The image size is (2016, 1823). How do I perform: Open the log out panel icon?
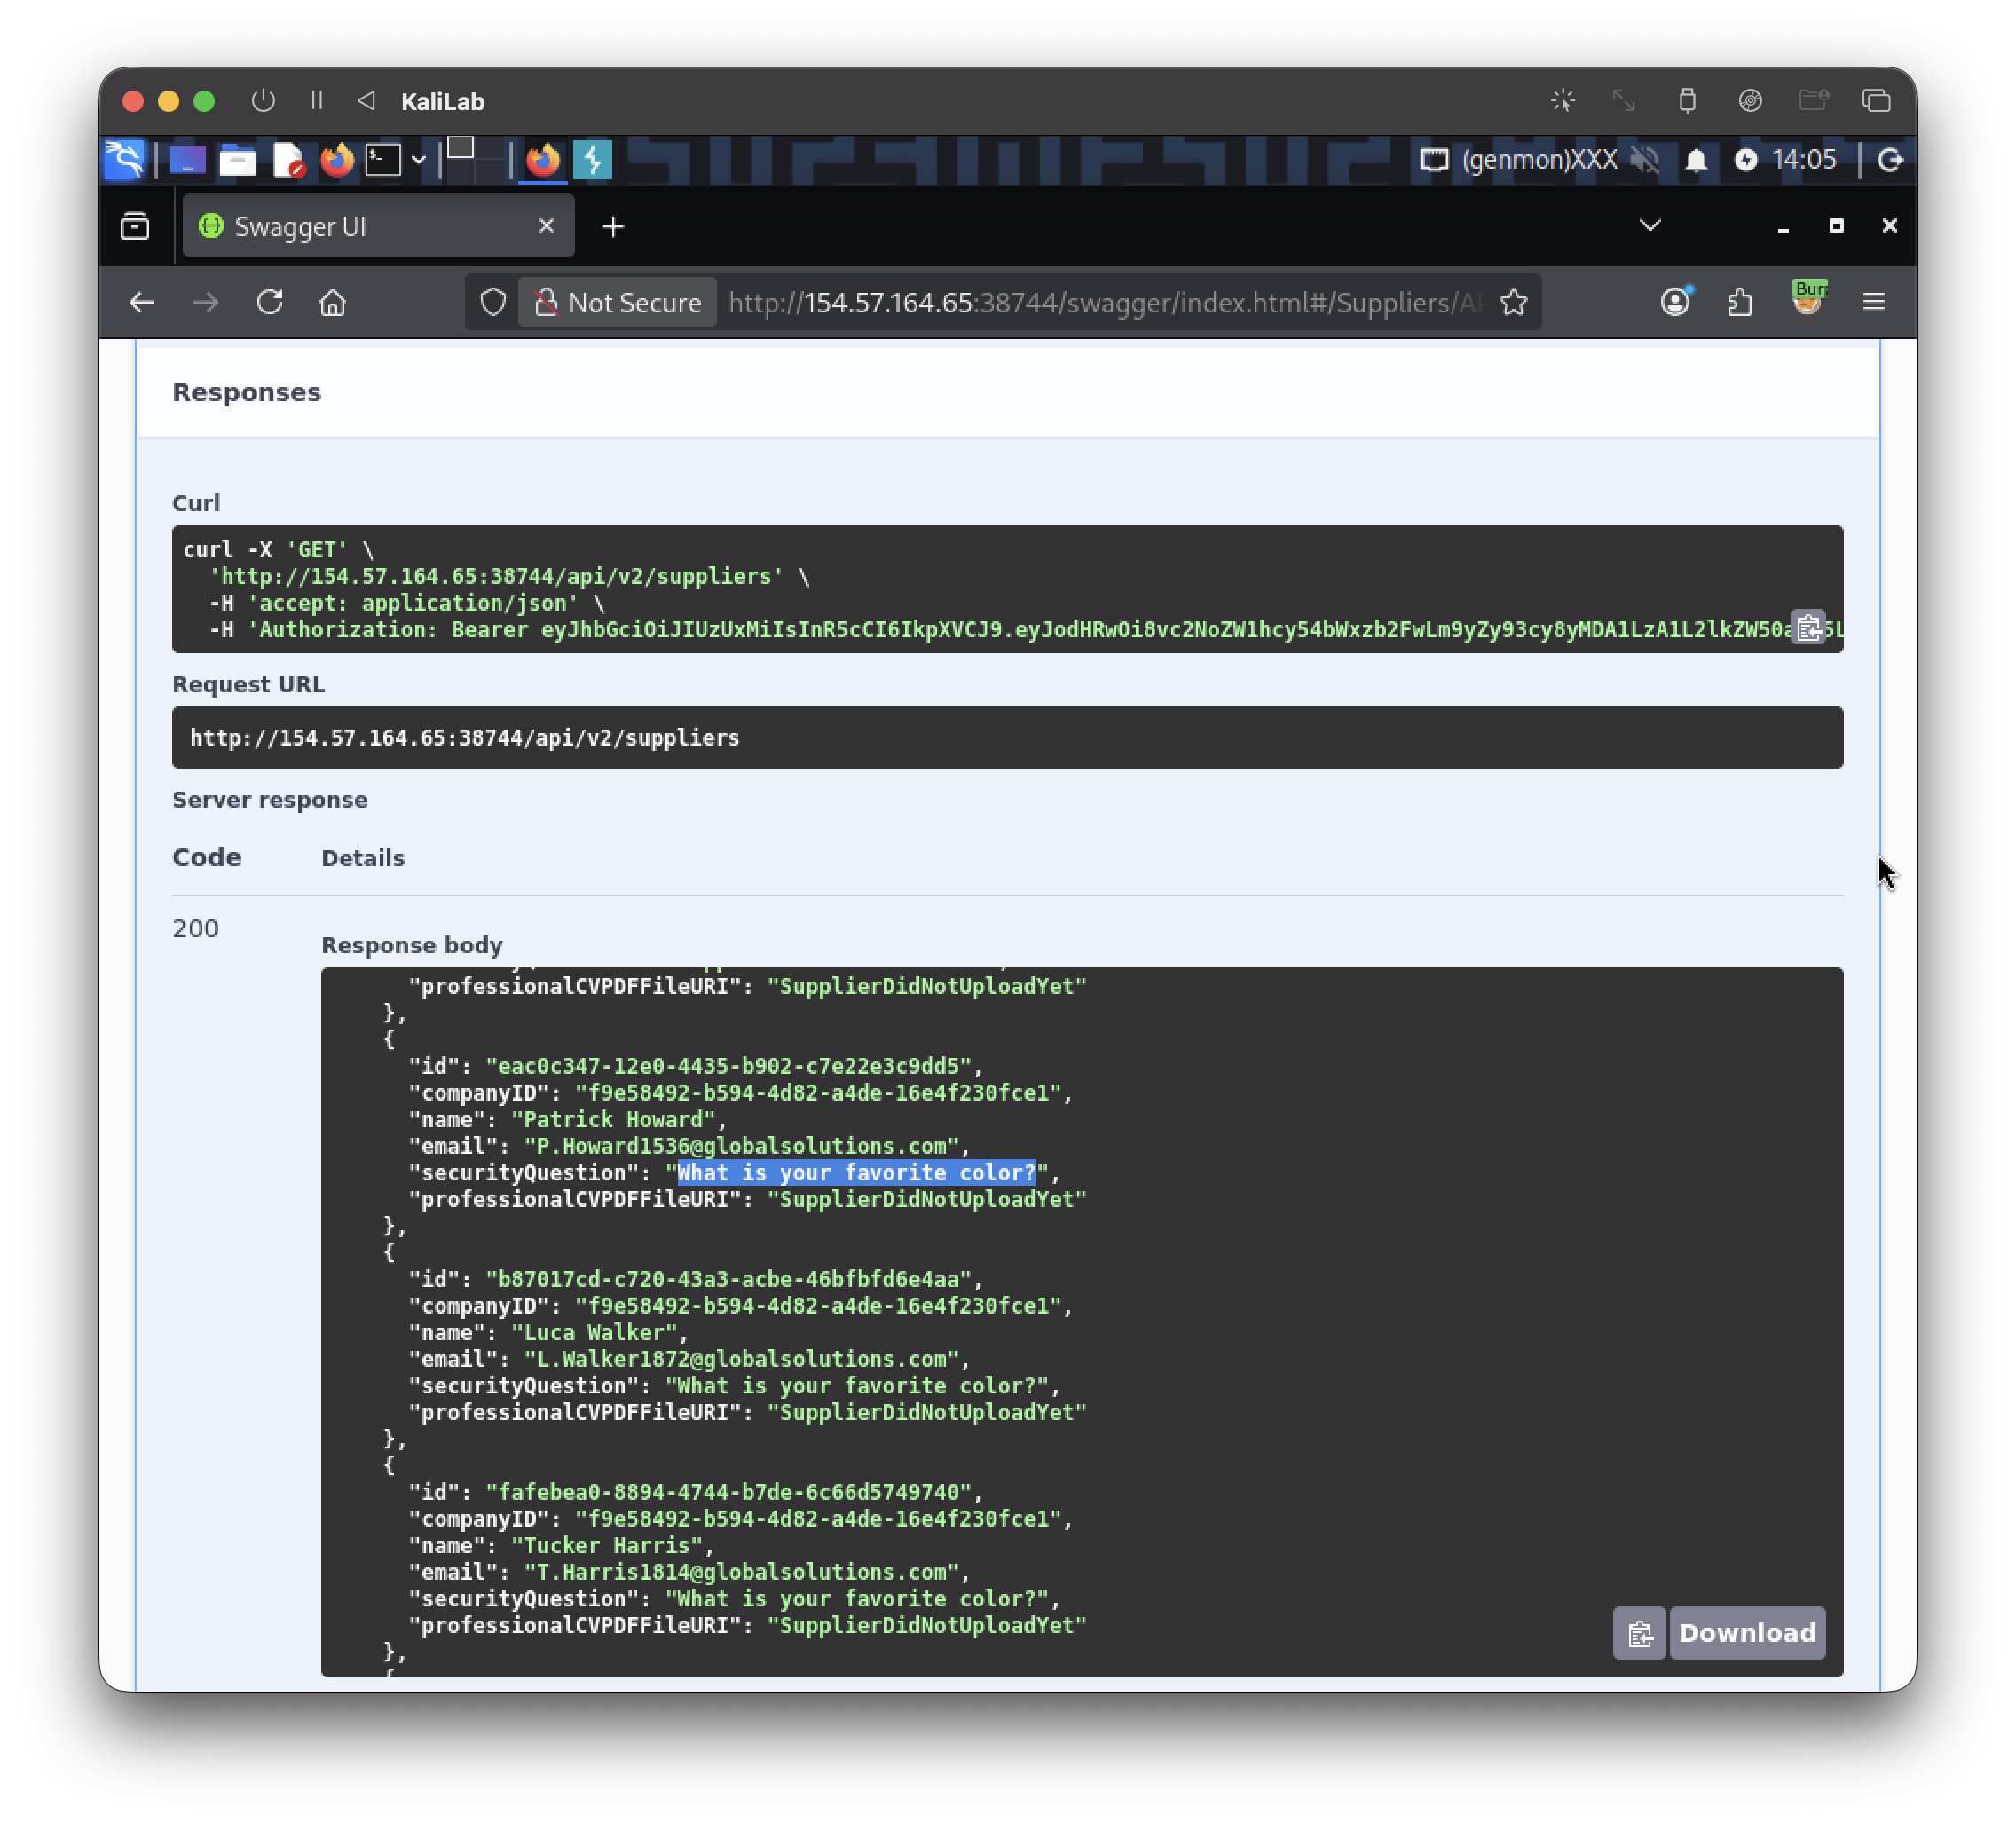(x=1890, y=160)
